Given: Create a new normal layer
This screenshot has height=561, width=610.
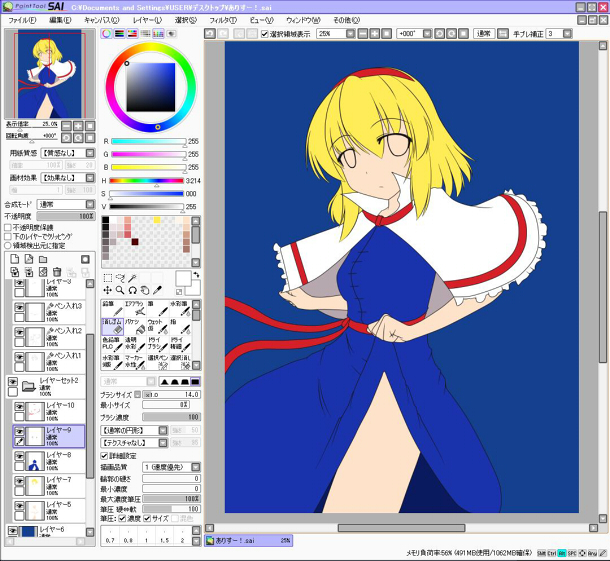Looking at the screenshot, I should [14, 259].
